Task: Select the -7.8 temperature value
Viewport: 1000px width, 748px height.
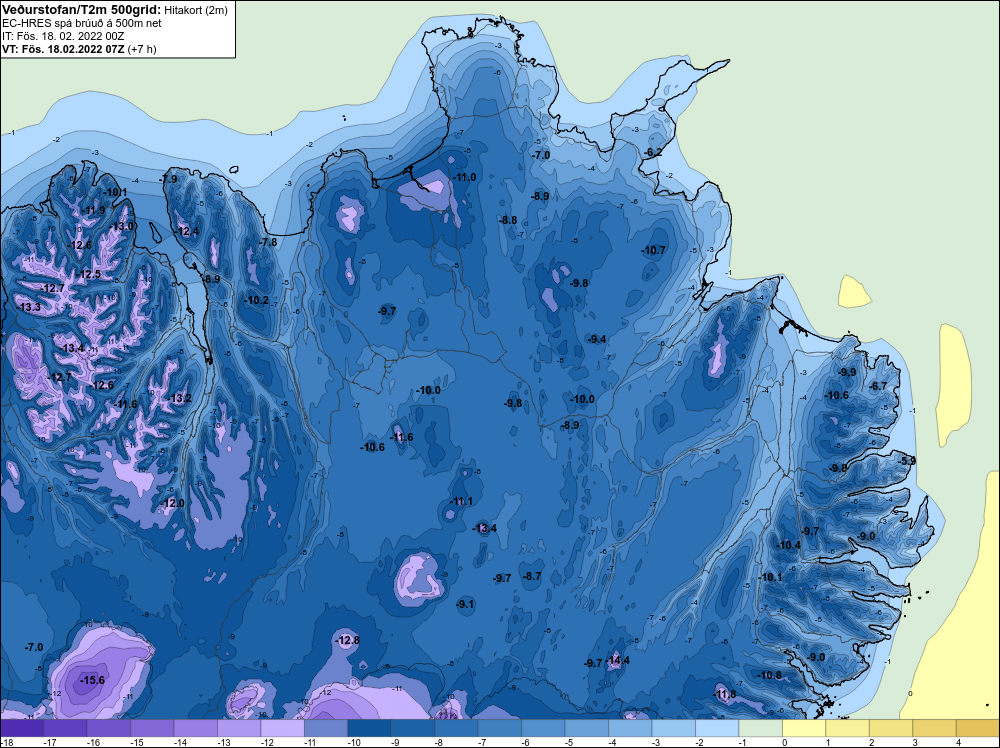Action: coord(268,242)
